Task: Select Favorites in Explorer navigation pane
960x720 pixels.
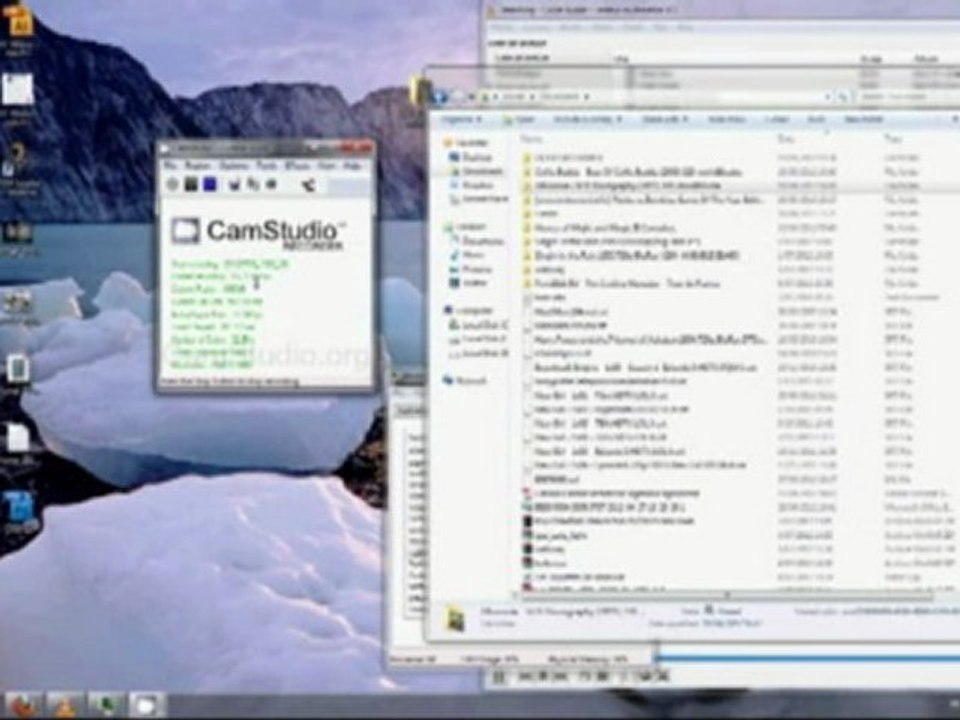Action: pyautogui.click(x=468, y=143)
